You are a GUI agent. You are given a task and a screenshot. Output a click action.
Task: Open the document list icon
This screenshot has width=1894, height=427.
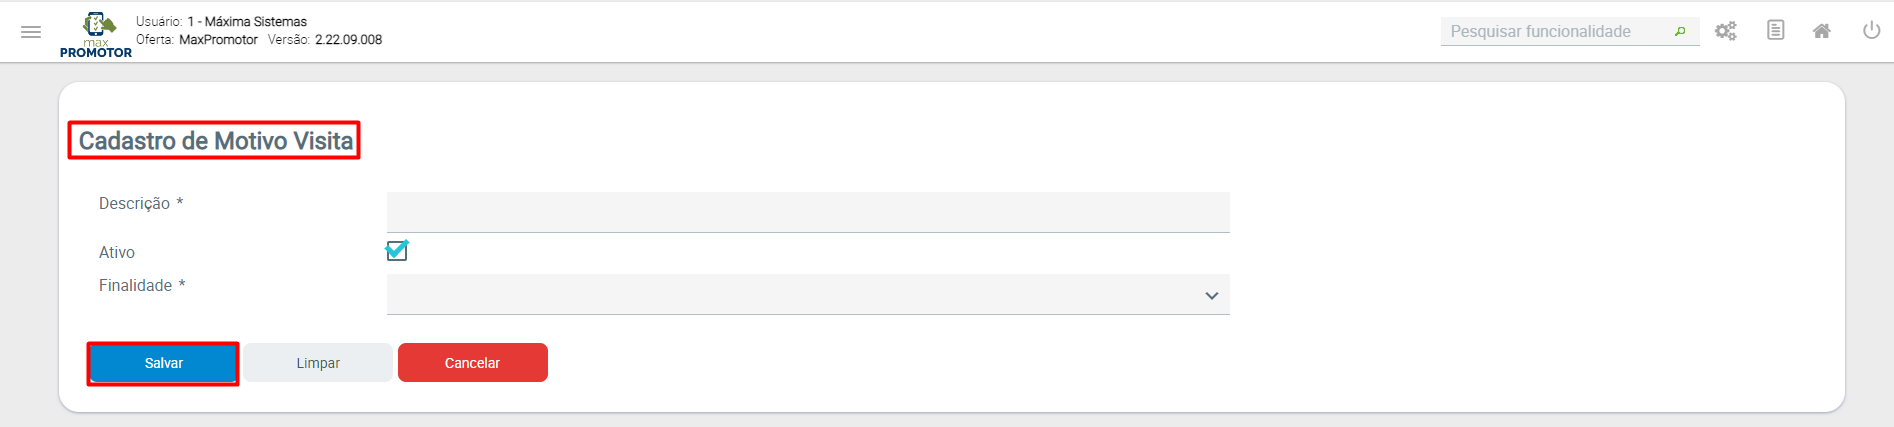tap(1775, 31)
